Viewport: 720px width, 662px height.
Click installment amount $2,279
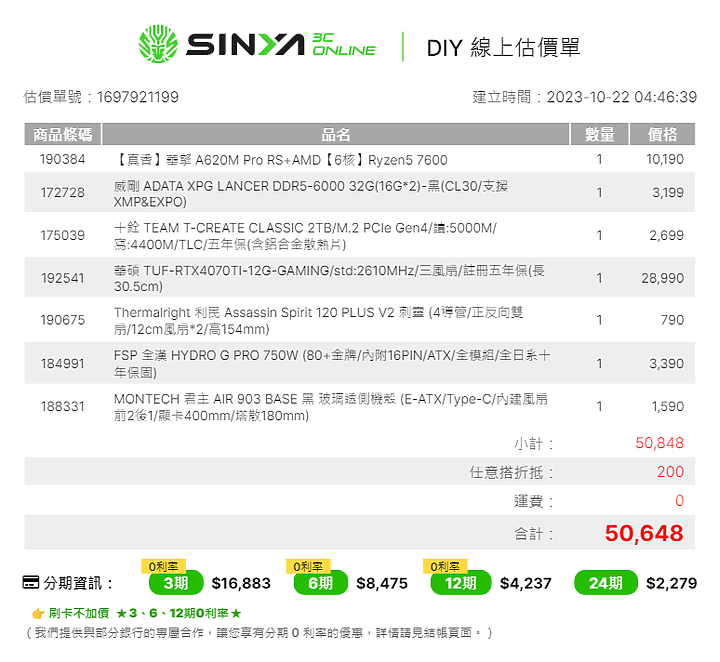pos(671,583)
